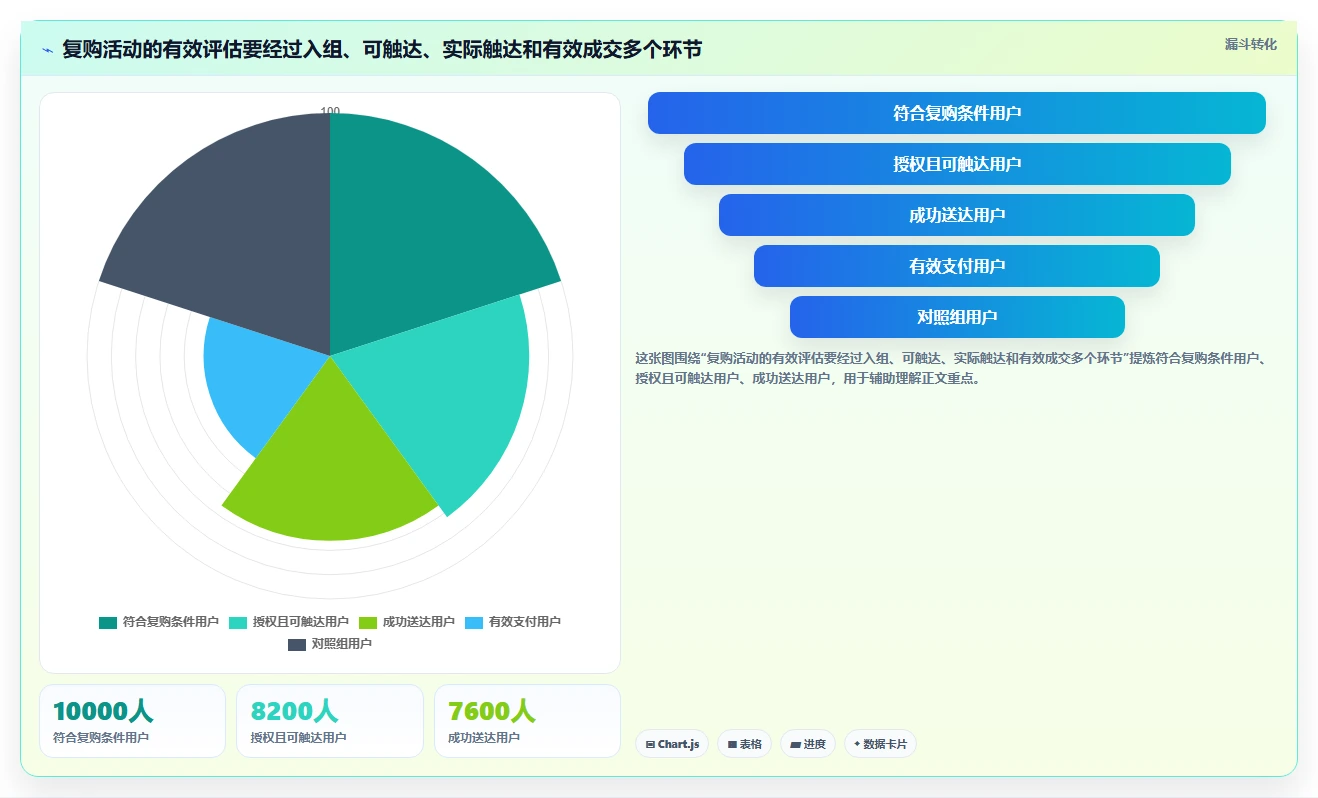Click the headline text about 复购活动

[382, 49]
